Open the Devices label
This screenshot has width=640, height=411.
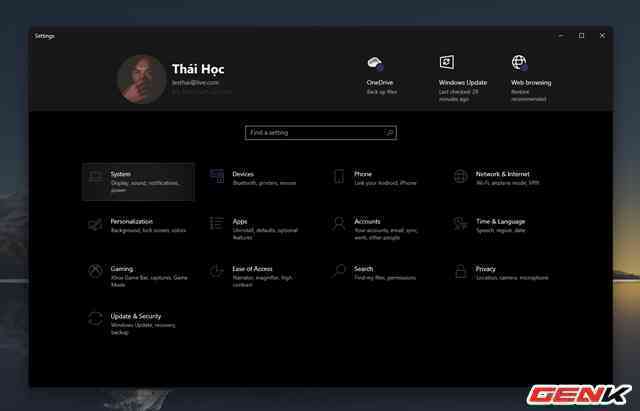click(243, 174)
